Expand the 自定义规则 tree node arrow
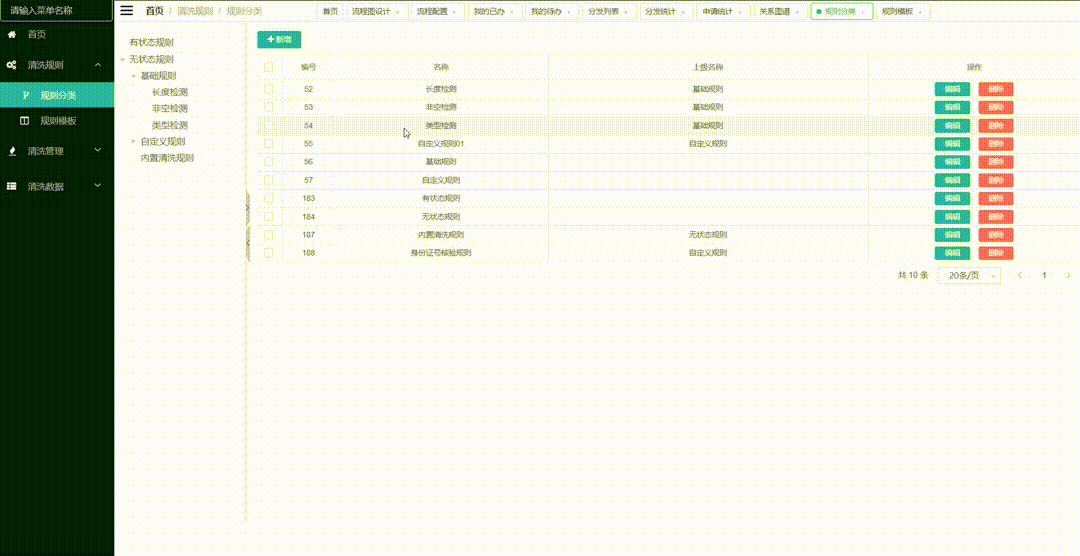This screenshot has height=556, width=1080. point(133,142)
